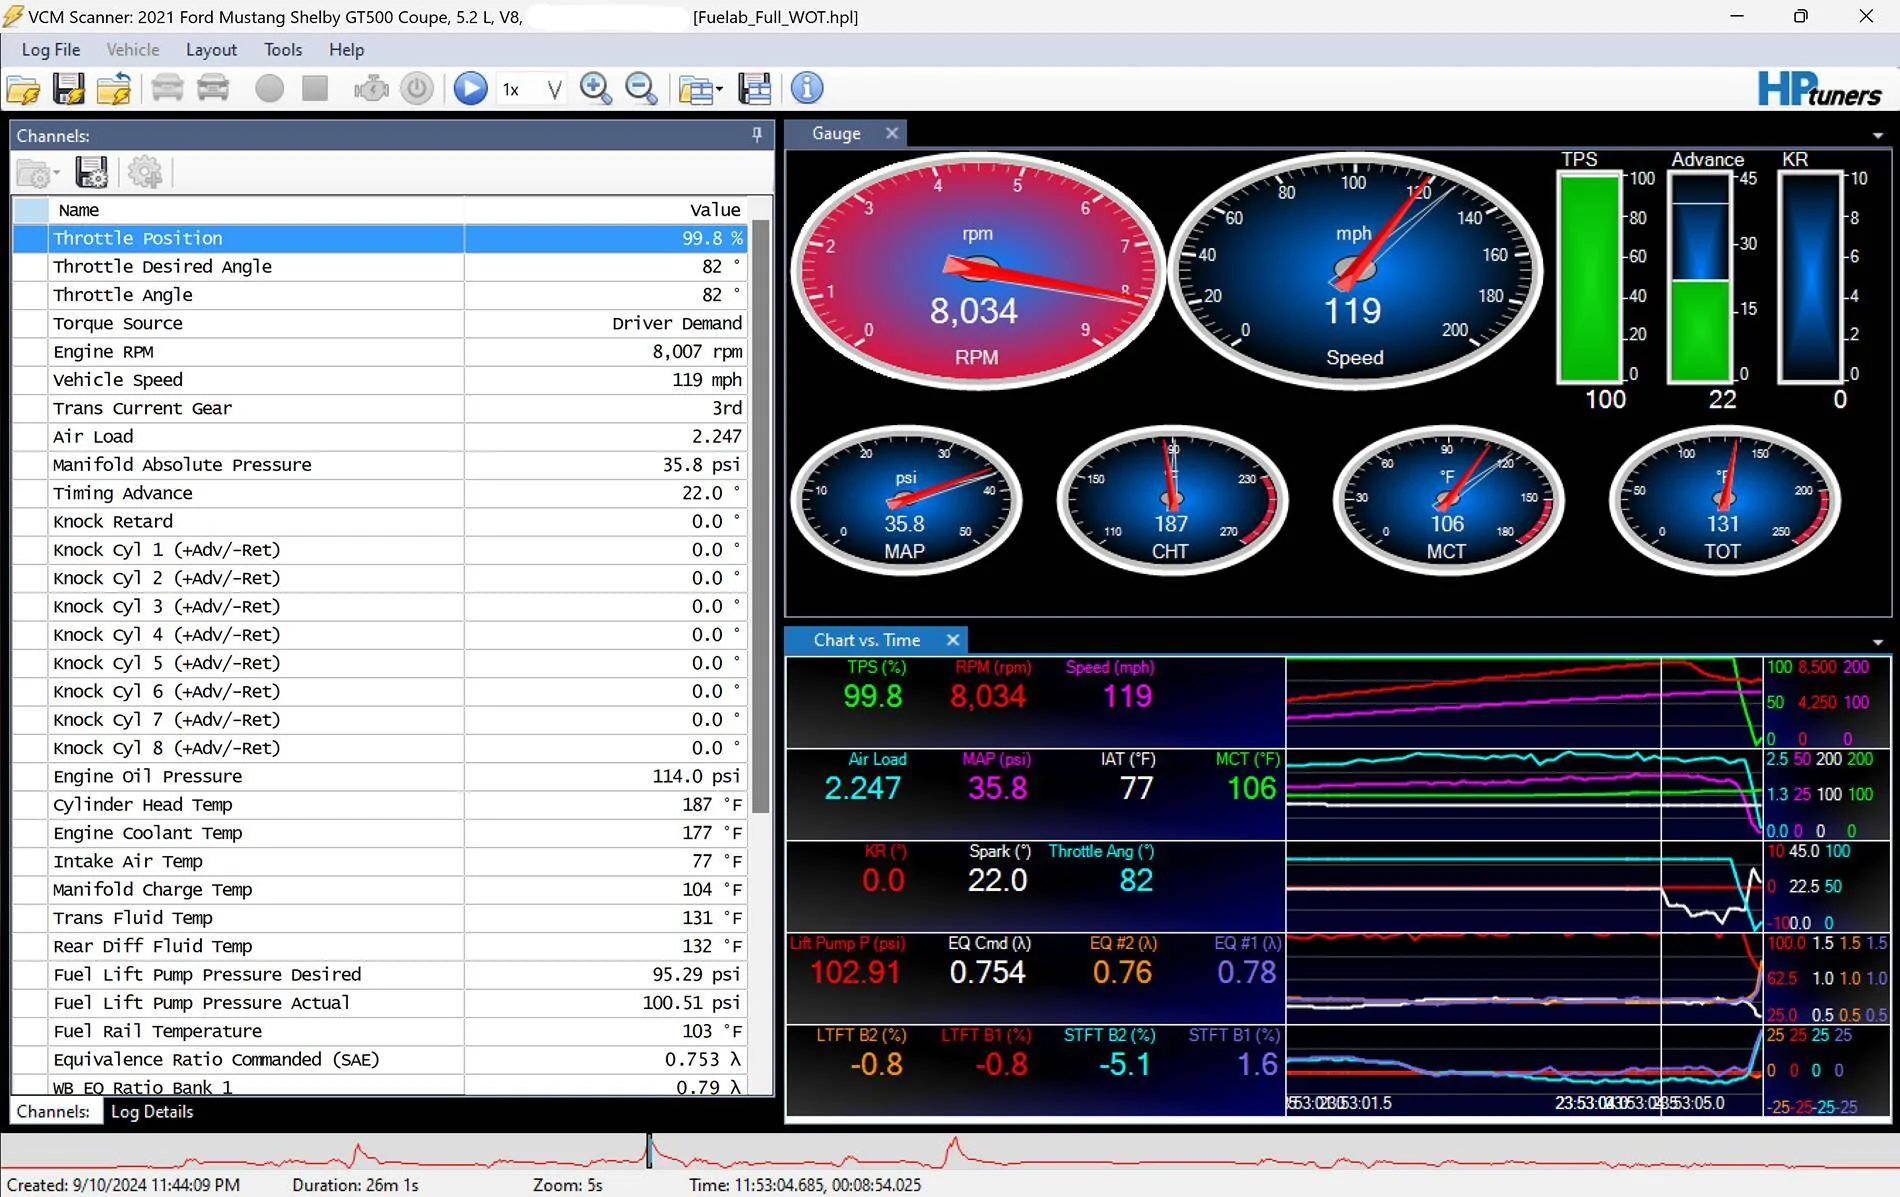Select the Intake Air Temp row
Screen dimensions: 1900x1197
(380, 861)
